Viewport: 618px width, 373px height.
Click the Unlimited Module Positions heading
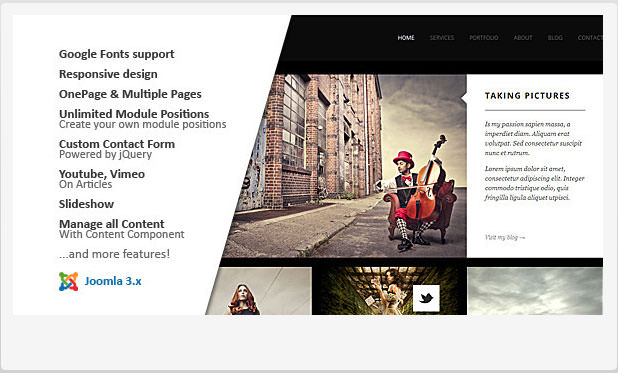[134, 114]
